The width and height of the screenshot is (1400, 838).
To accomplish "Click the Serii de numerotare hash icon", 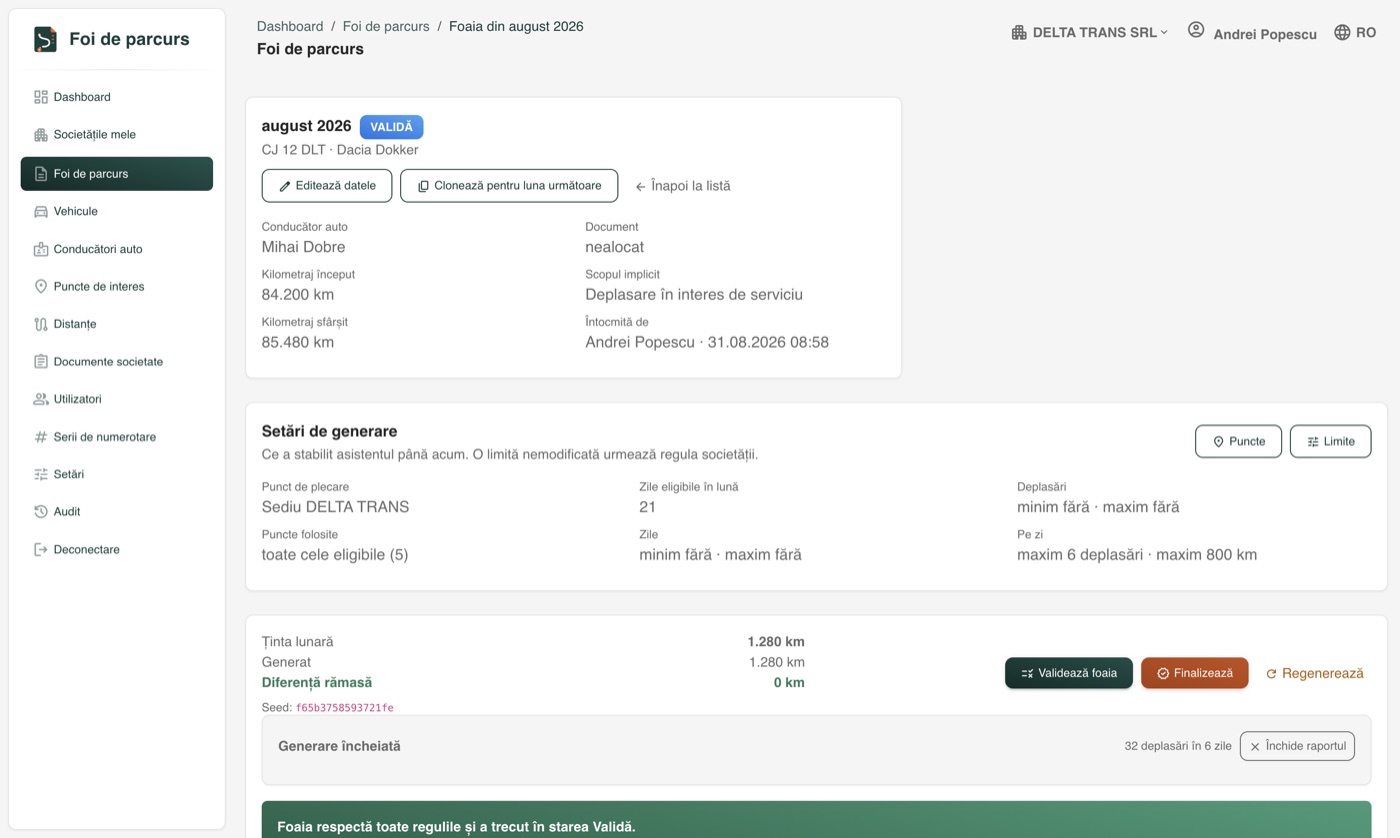I will (41, 437).
